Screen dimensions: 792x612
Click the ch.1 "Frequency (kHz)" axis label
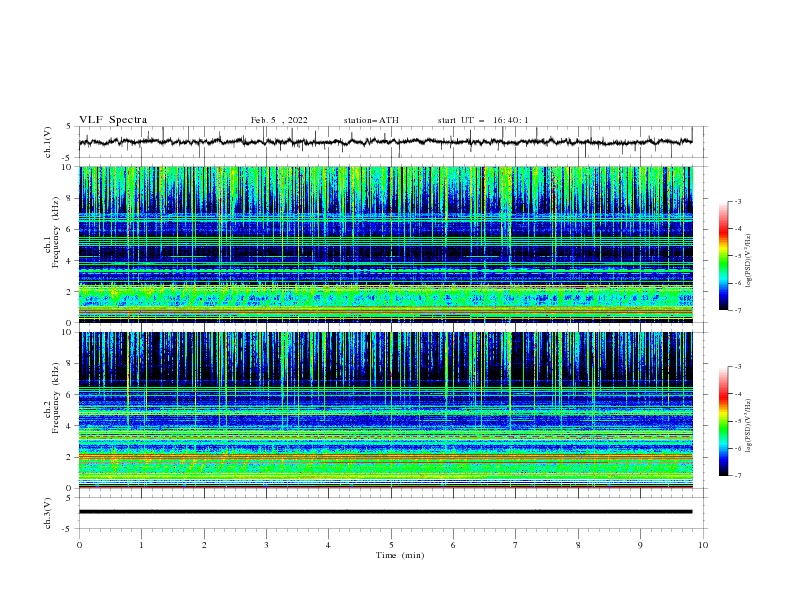[x=56, y=230]
